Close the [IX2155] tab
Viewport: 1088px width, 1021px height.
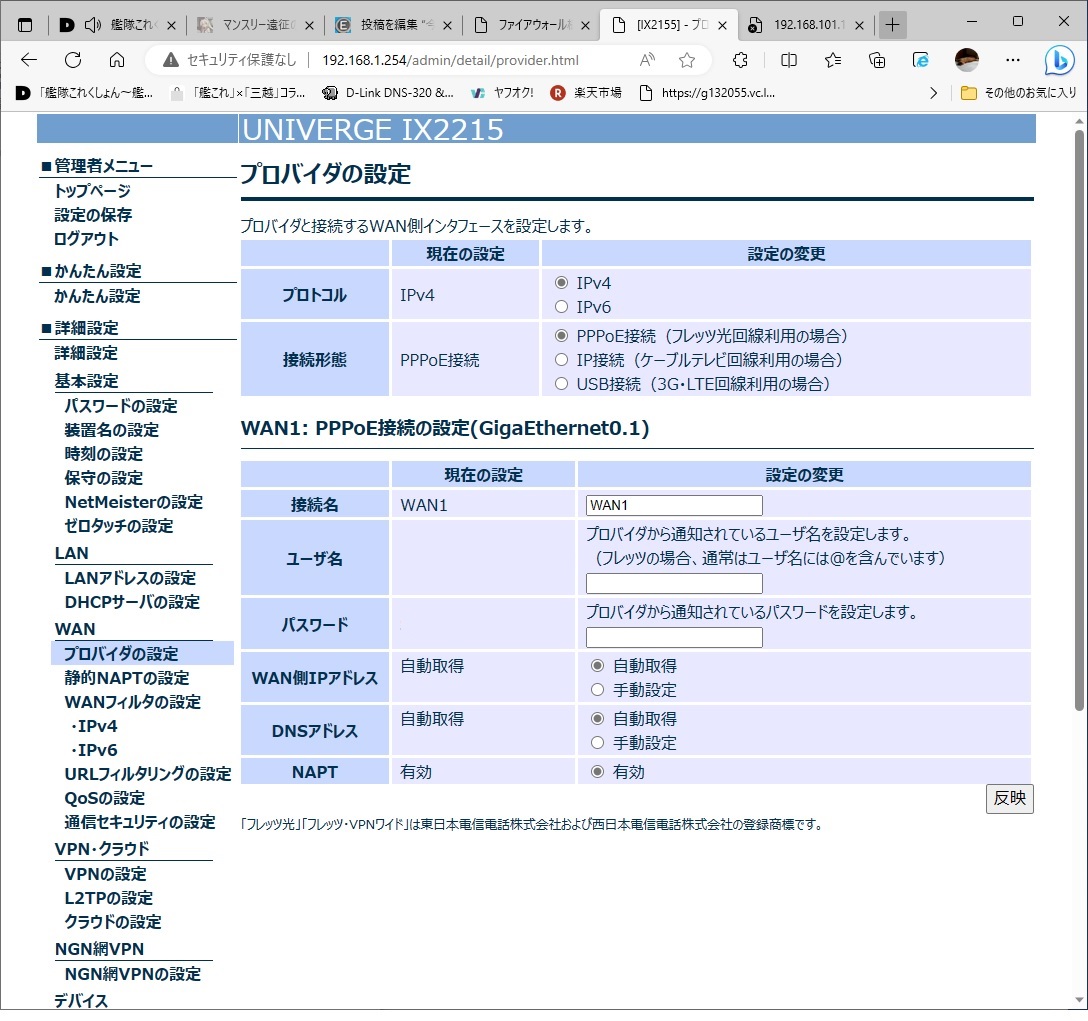click(x=722, y=26)
